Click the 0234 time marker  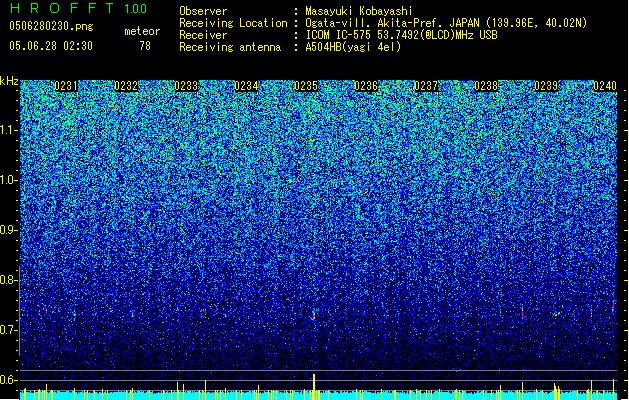(246, 86)
